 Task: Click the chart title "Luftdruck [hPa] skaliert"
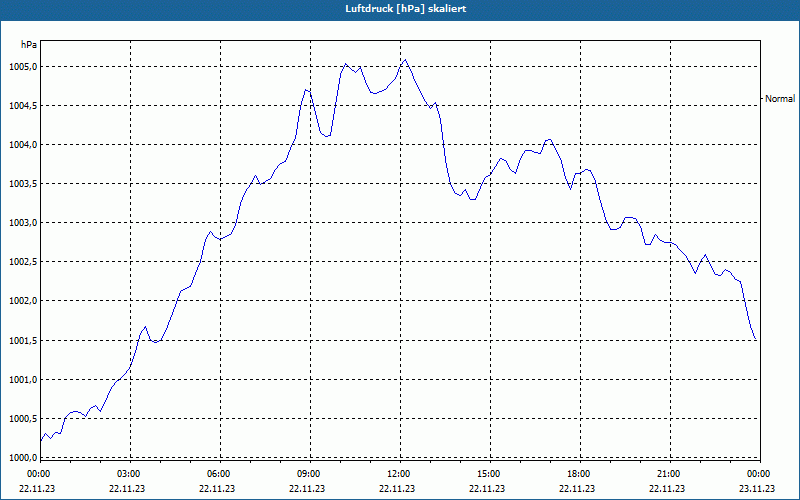406,9
